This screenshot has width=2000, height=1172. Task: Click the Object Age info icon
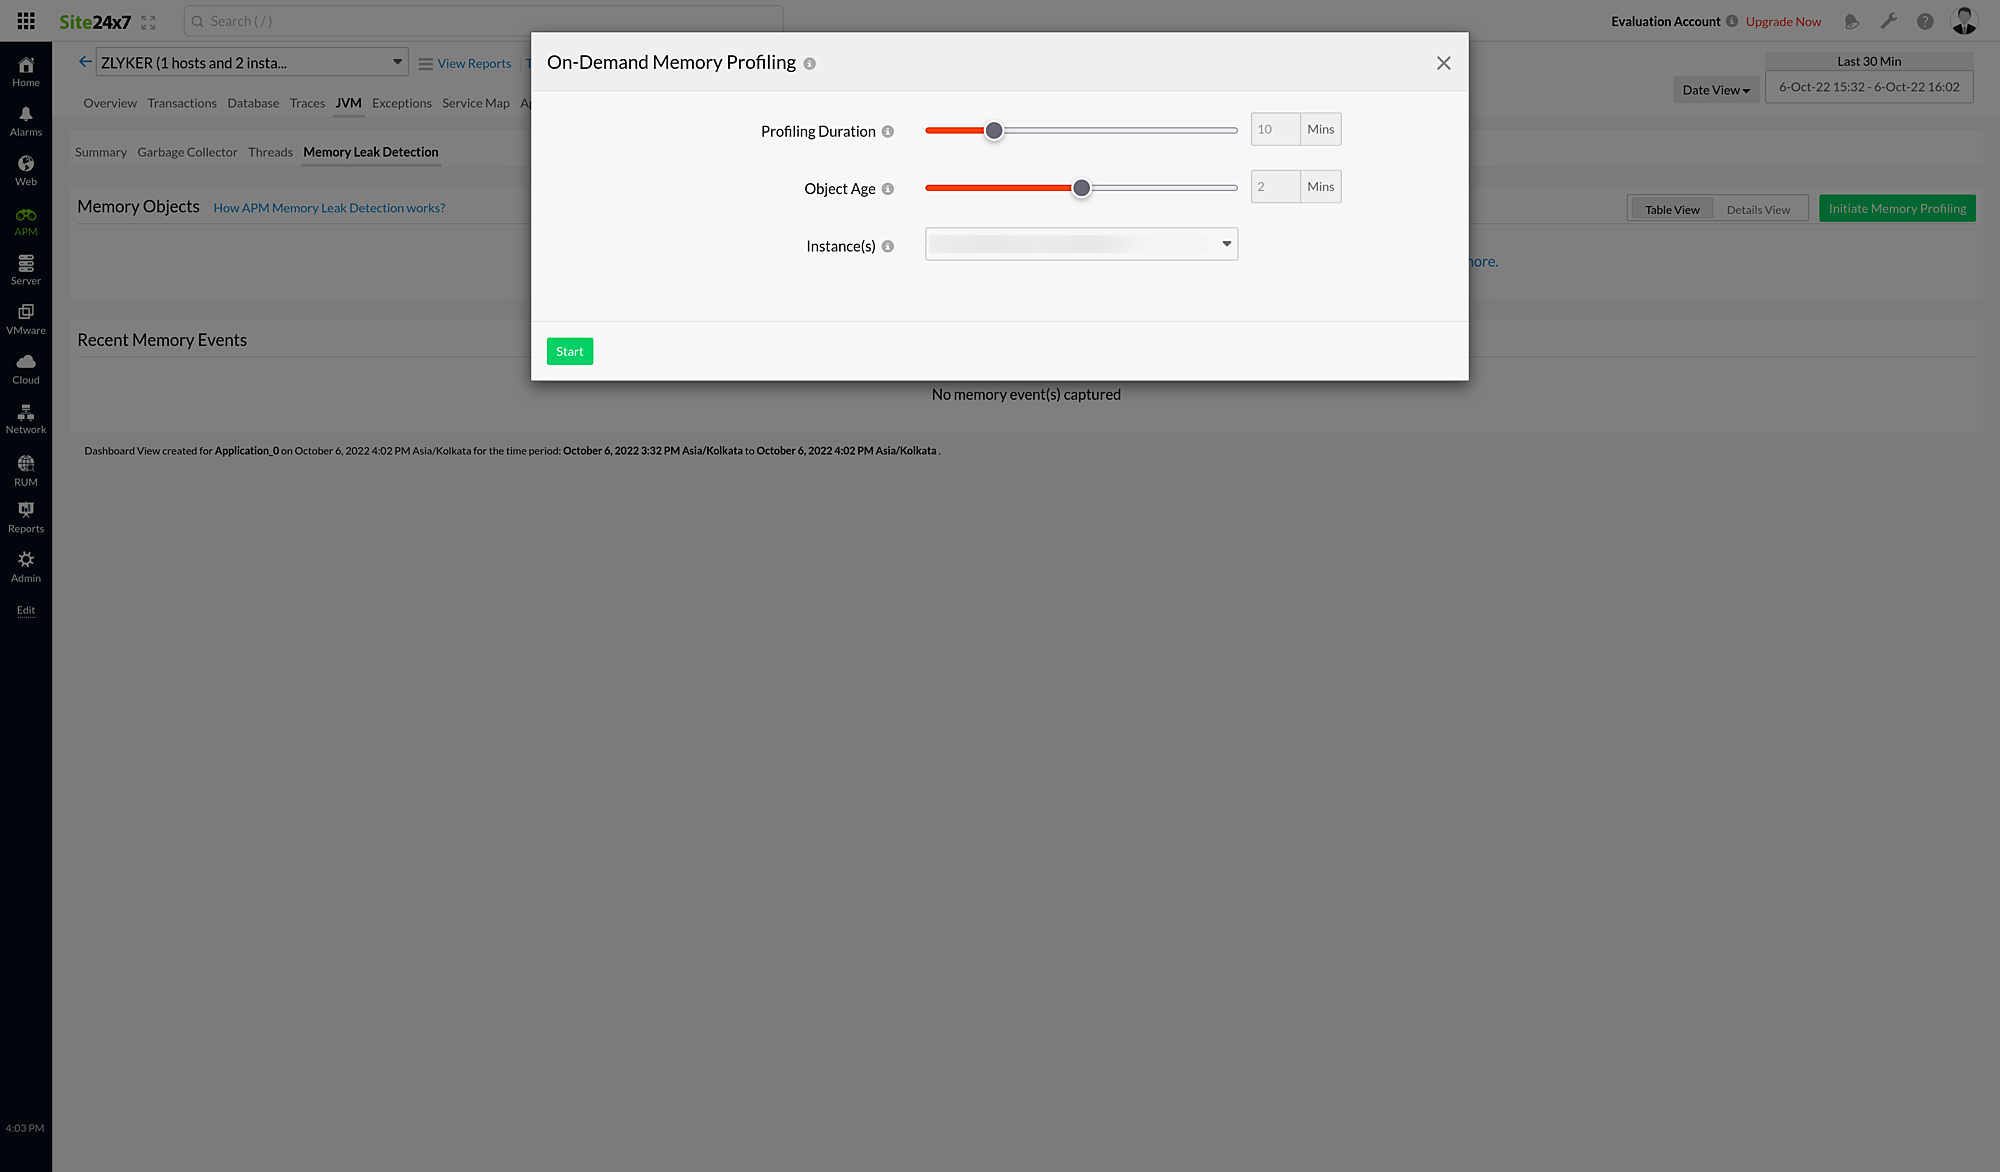pyautogui.click(x=888, y=188)
